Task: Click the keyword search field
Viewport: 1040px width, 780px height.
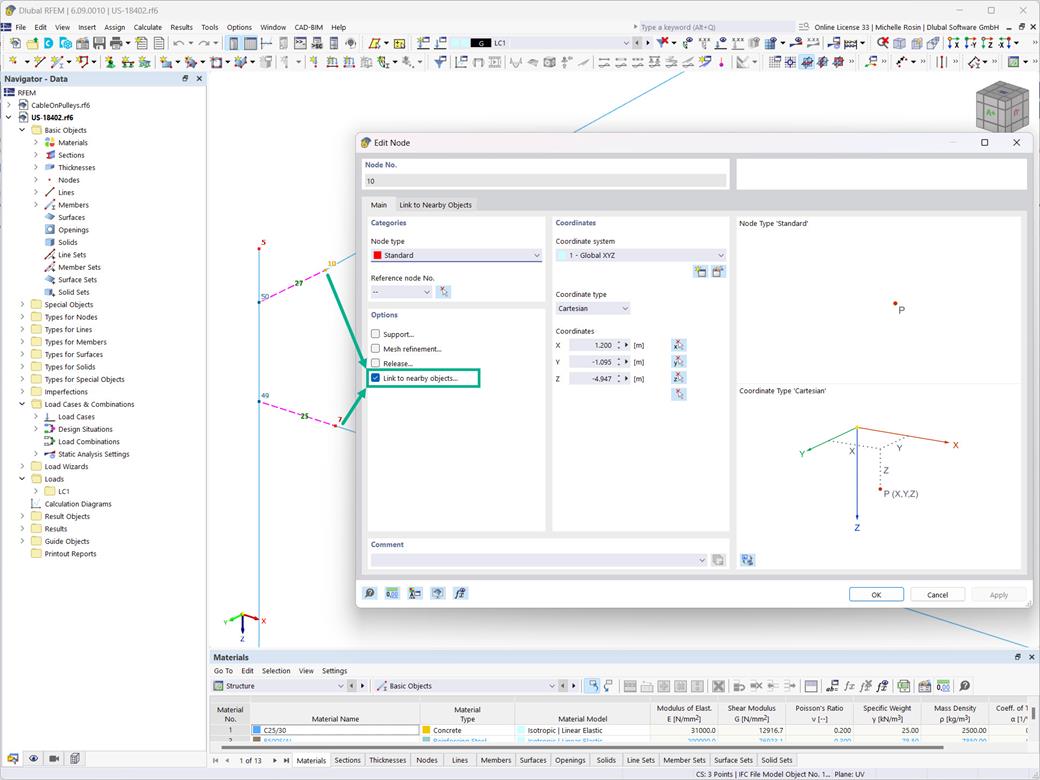Action: click(x=715, y=27)
